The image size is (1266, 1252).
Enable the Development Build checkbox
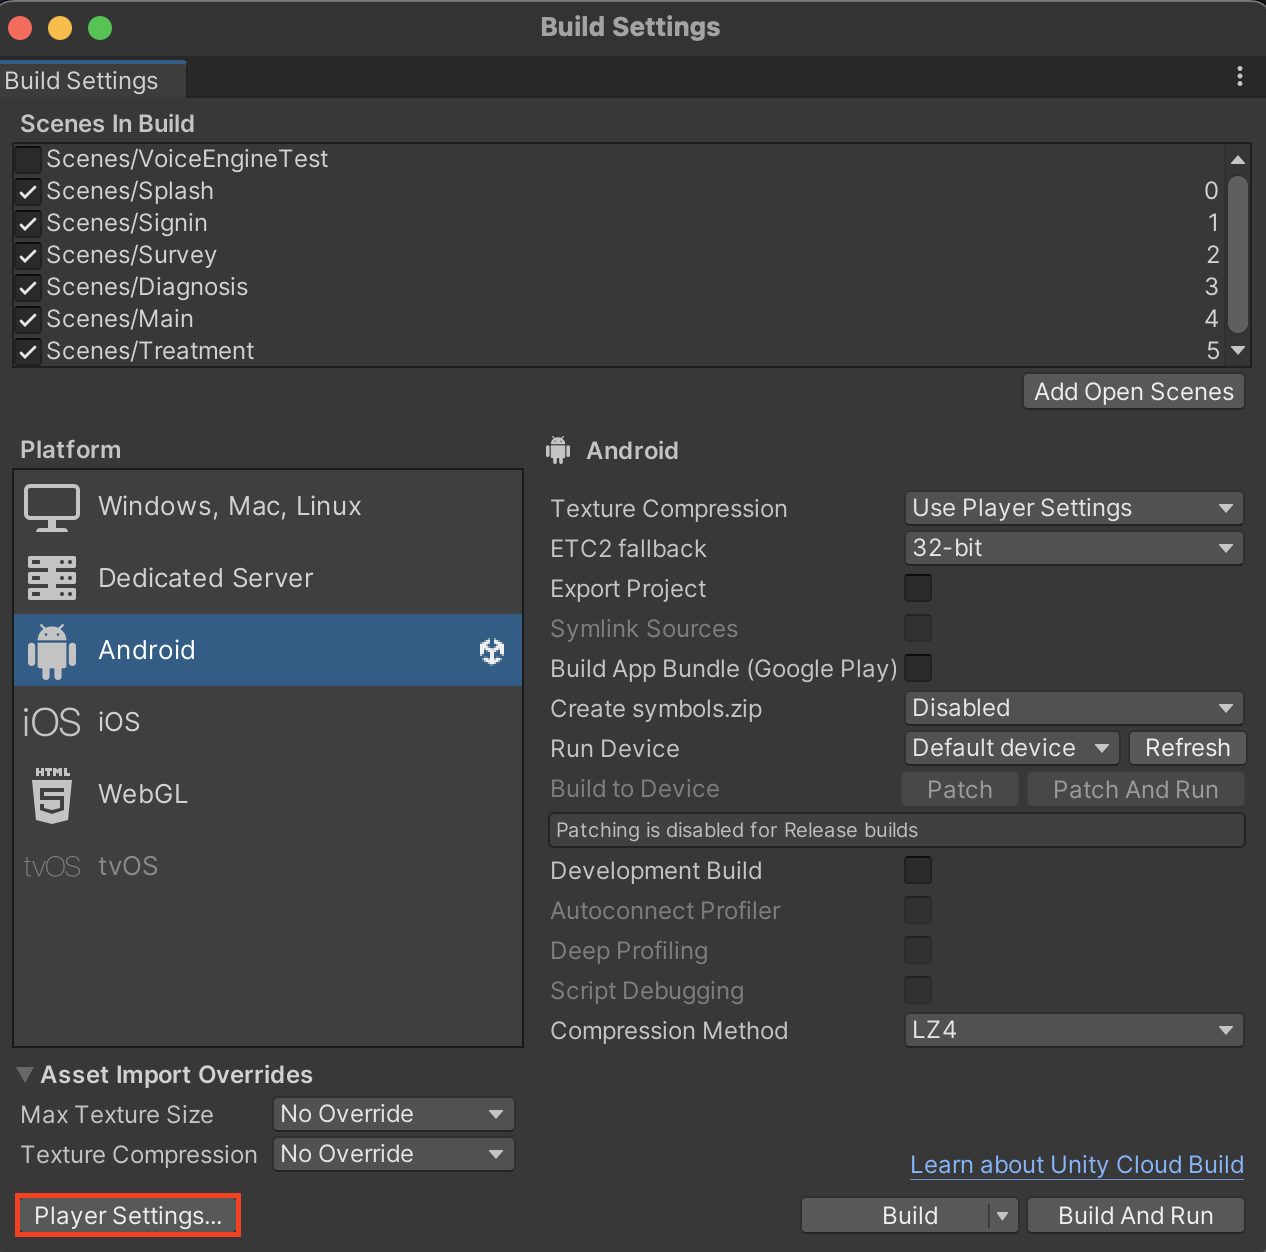[918, 870]
